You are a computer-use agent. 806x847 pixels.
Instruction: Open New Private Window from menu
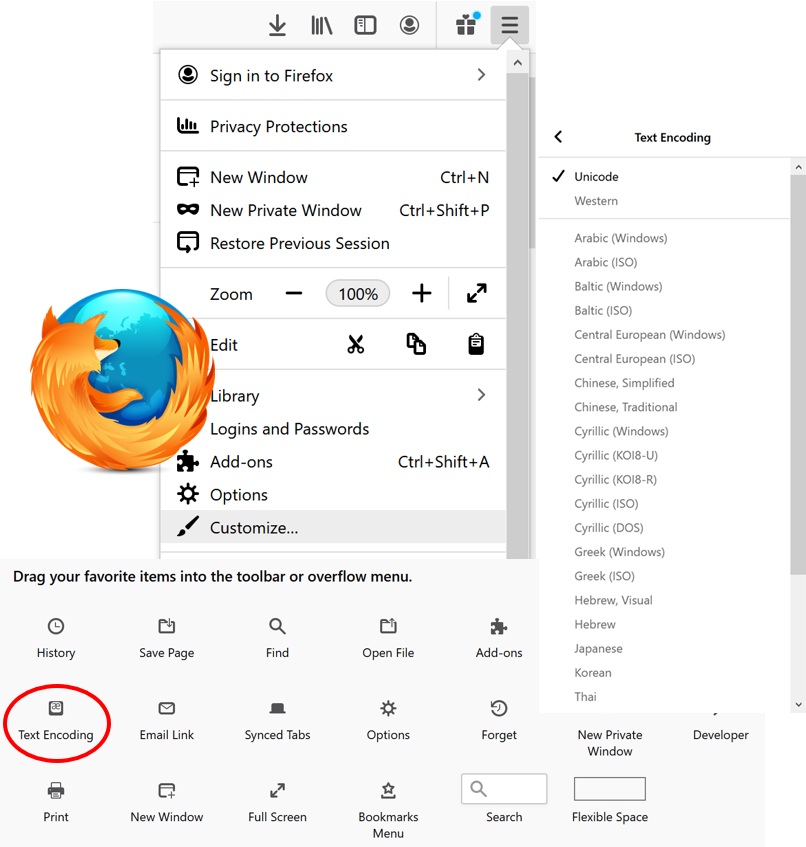point(285,210)
